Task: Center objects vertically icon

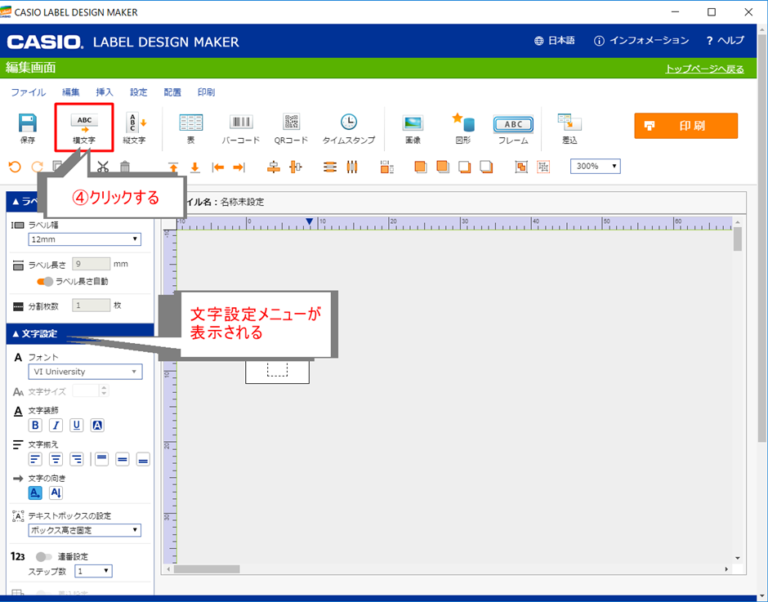Action: point(273,167)
